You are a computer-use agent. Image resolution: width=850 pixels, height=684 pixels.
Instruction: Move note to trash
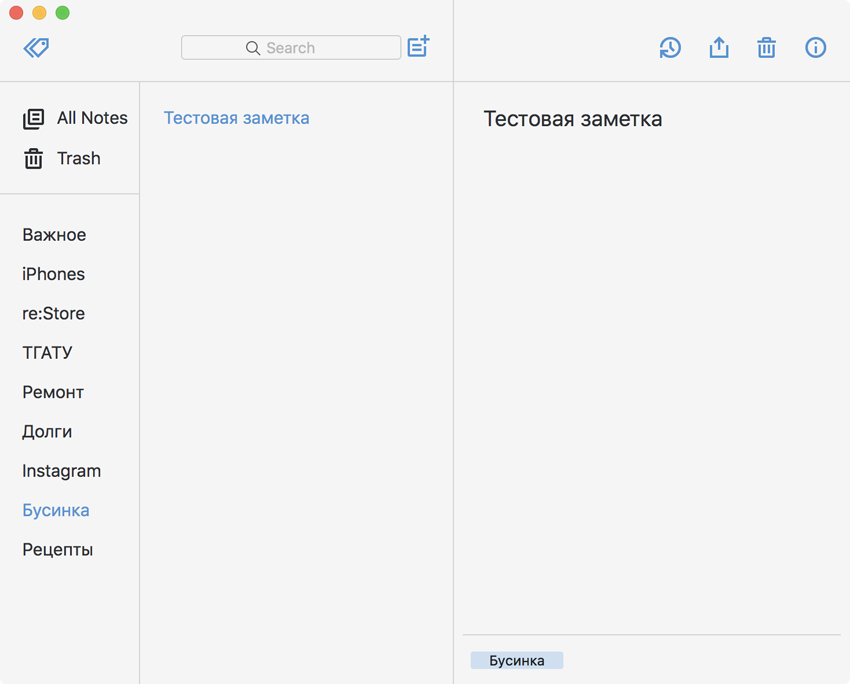[x=767, y=47]
